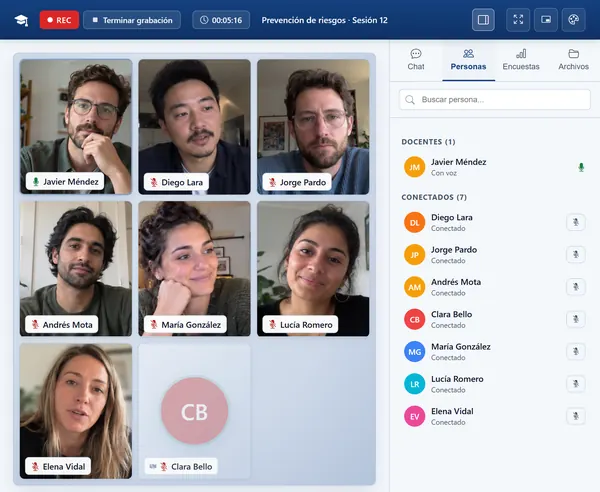Image resolution: width=600 pixels, height=492 pixels.
Task: Click the JP avatar of Jorge Pardo
Action: (414, 255)
